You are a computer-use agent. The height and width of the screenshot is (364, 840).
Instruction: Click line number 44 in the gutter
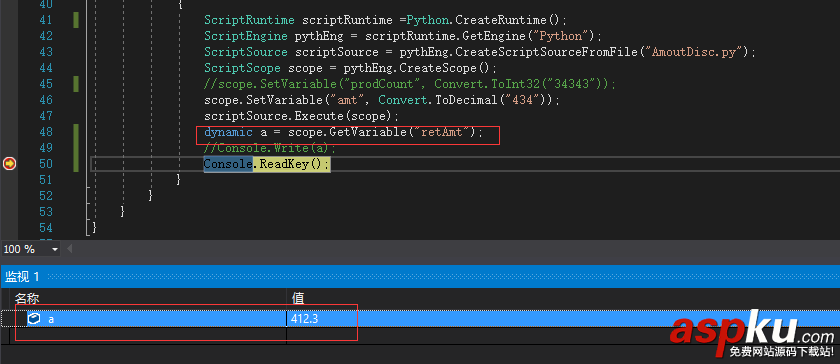click(x=46, y=68)
